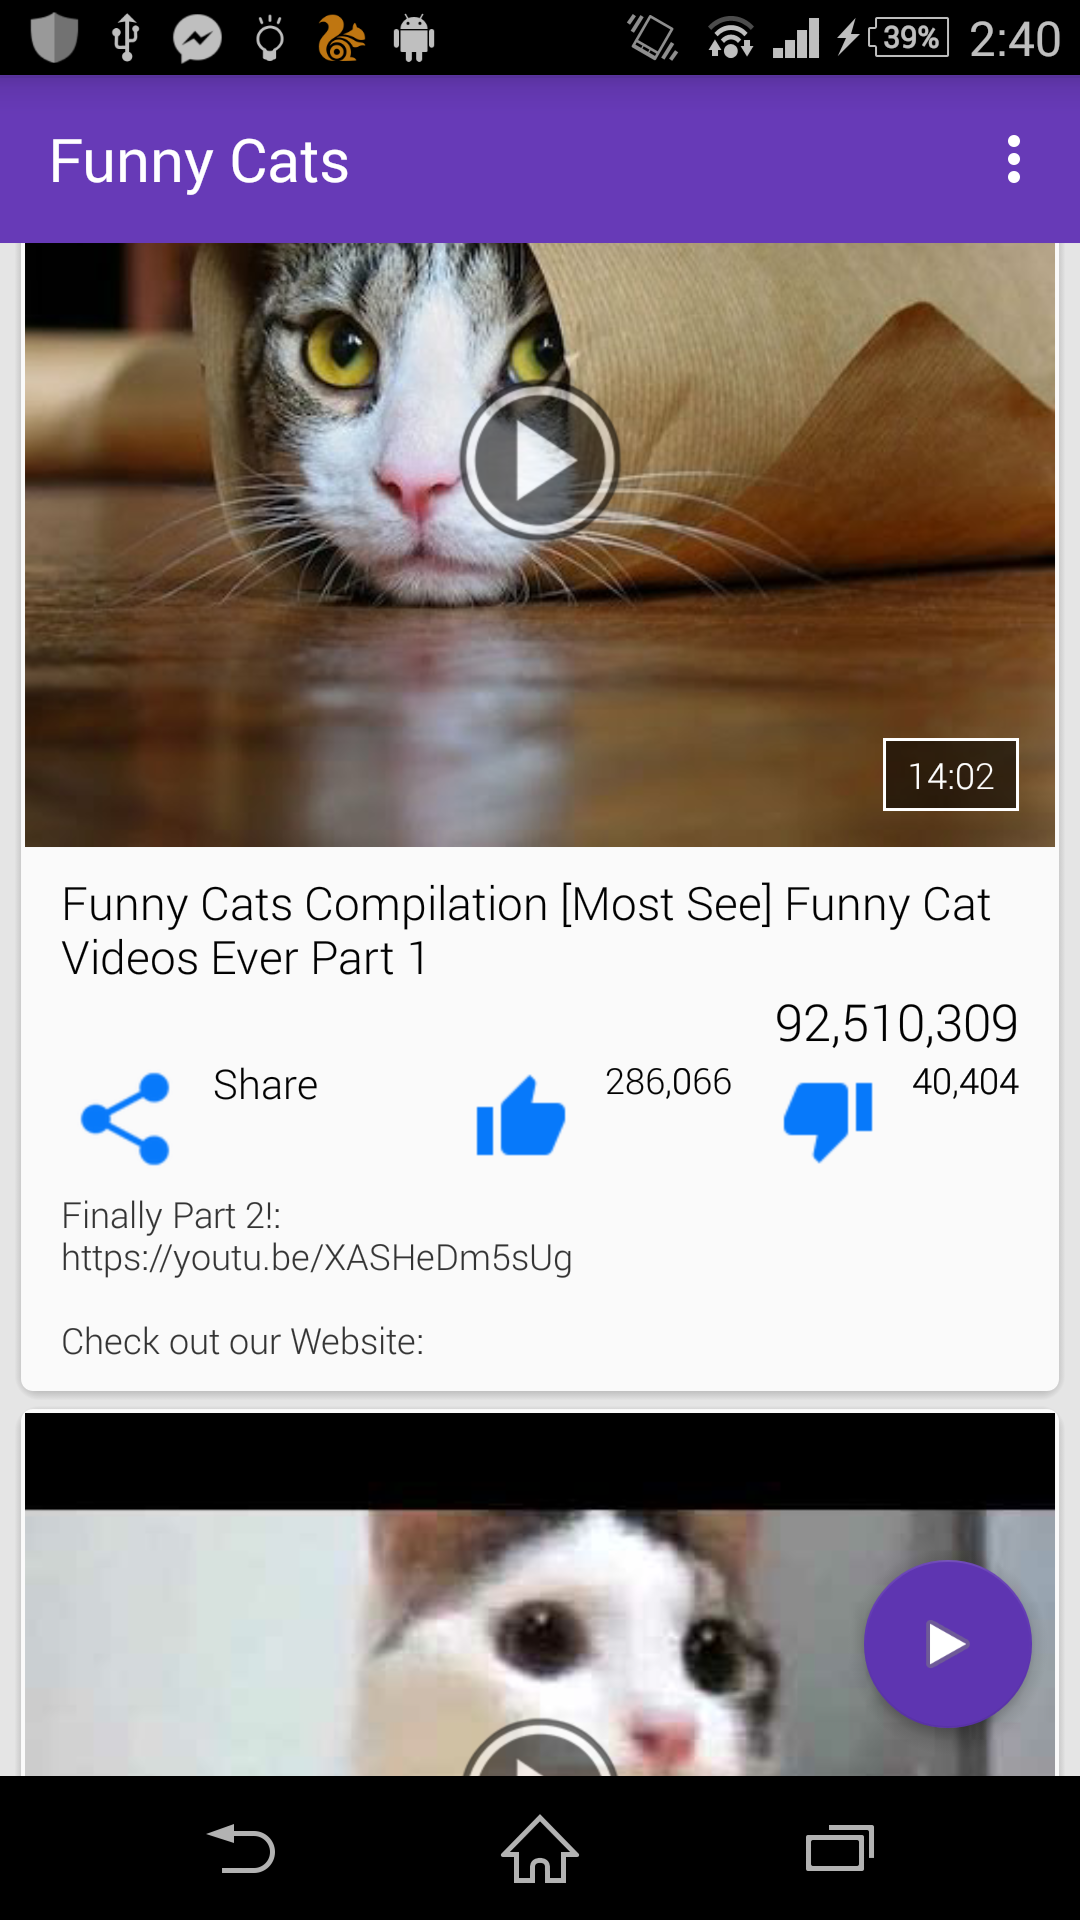
Task: Open the Part 2 youtu.be link
Action: point(317,1257)
